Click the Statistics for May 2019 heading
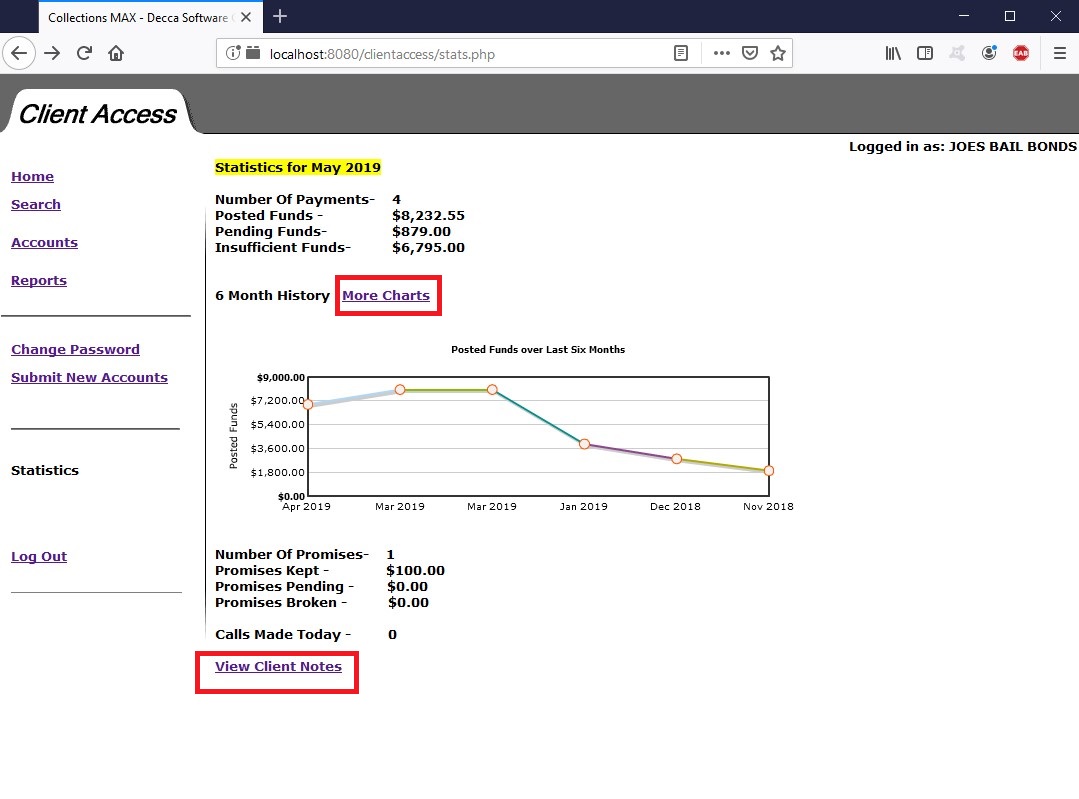This screenshot has height=799, width=1079. pos(297,167)
